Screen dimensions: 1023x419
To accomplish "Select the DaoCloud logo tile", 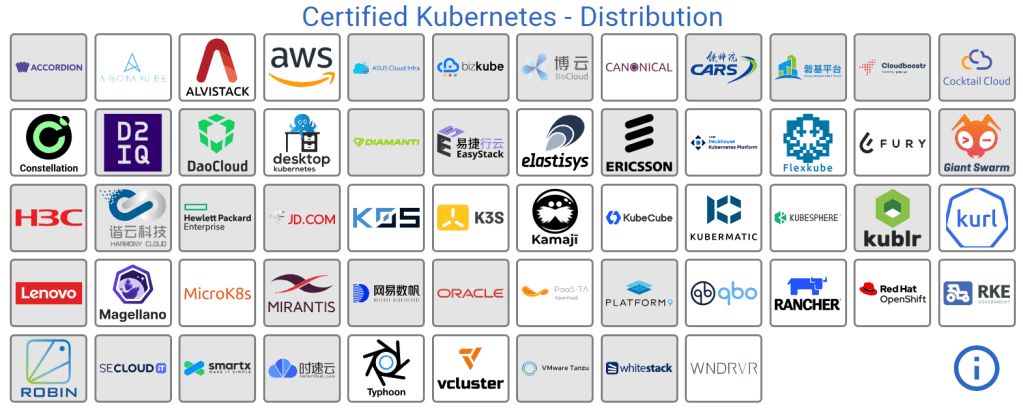I will (217, 142).
